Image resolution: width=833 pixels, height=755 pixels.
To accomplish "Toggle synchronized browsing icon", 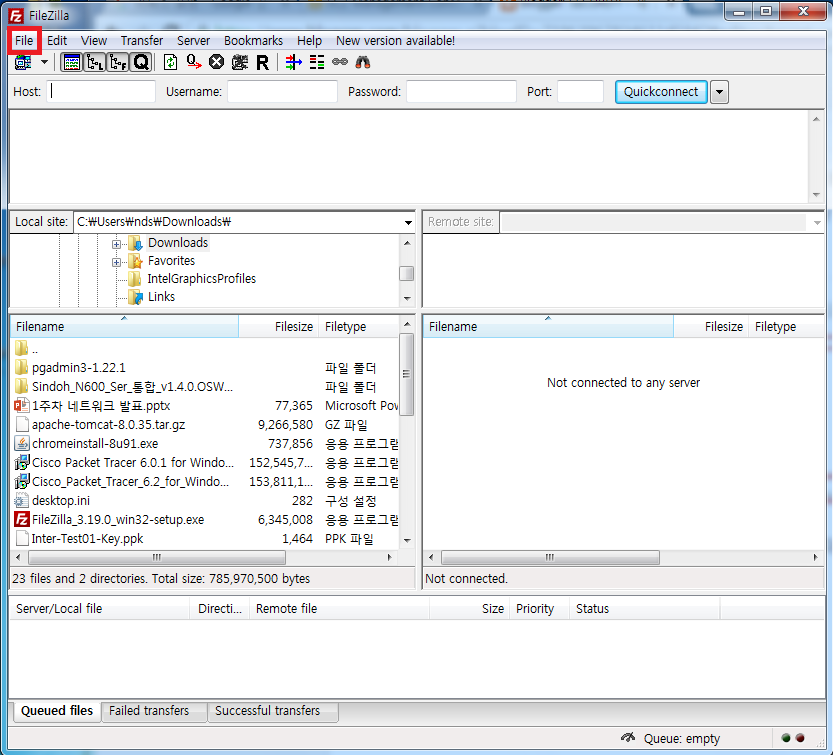I will (x=340, y=63).
